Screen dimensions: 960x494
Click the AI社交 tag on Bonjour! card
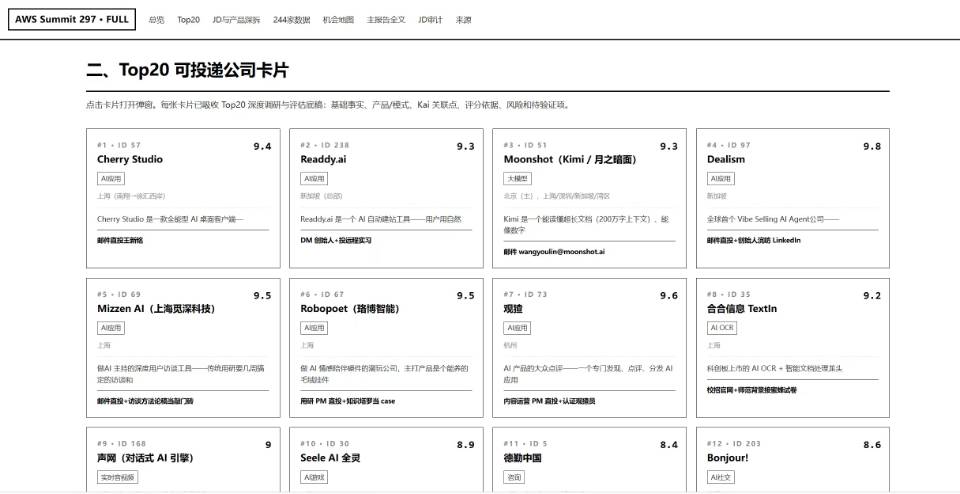click(x=721, y=477)
